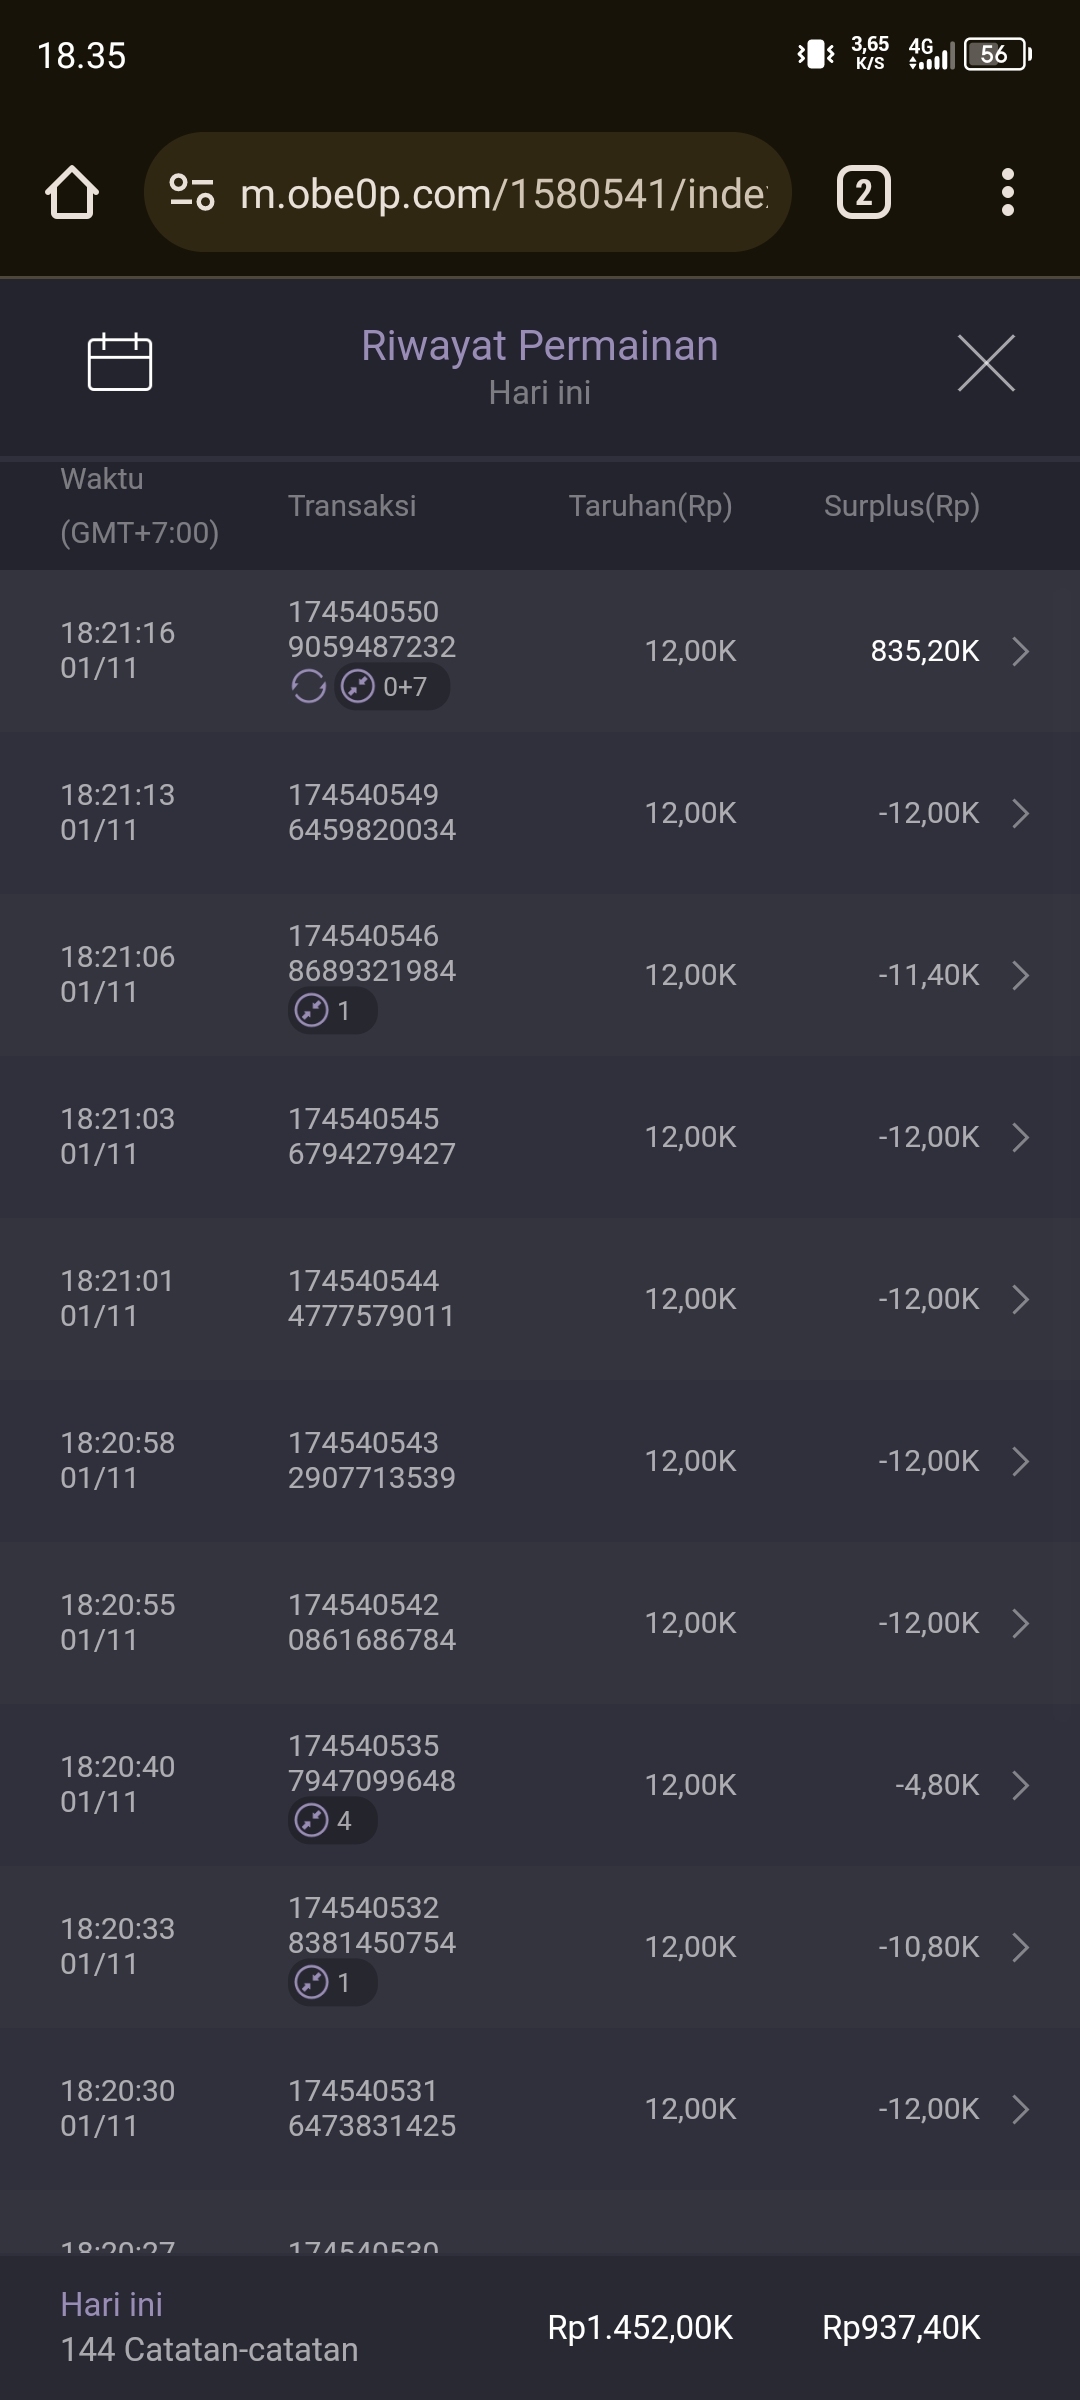Screen dimensions: 1080x2400
Task: Open the tab switcher showing 2 tabs
Action: [x=863, y=192]
